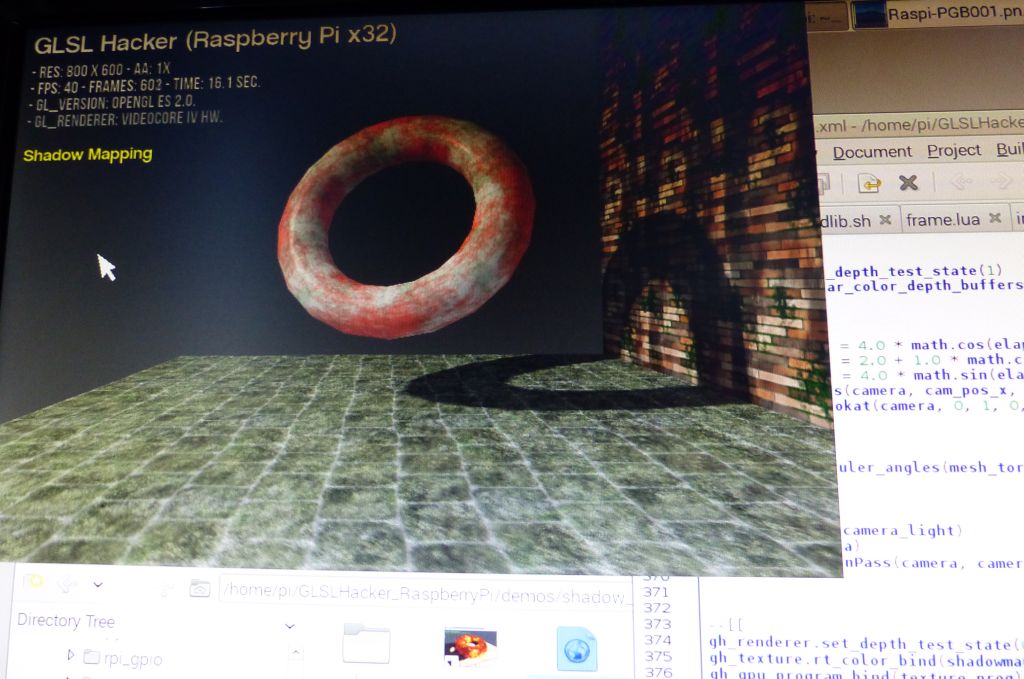The image size is (1024, 679).
Task: Open the Build menu
Action: pyautogui.click(x=1010, y=149)
